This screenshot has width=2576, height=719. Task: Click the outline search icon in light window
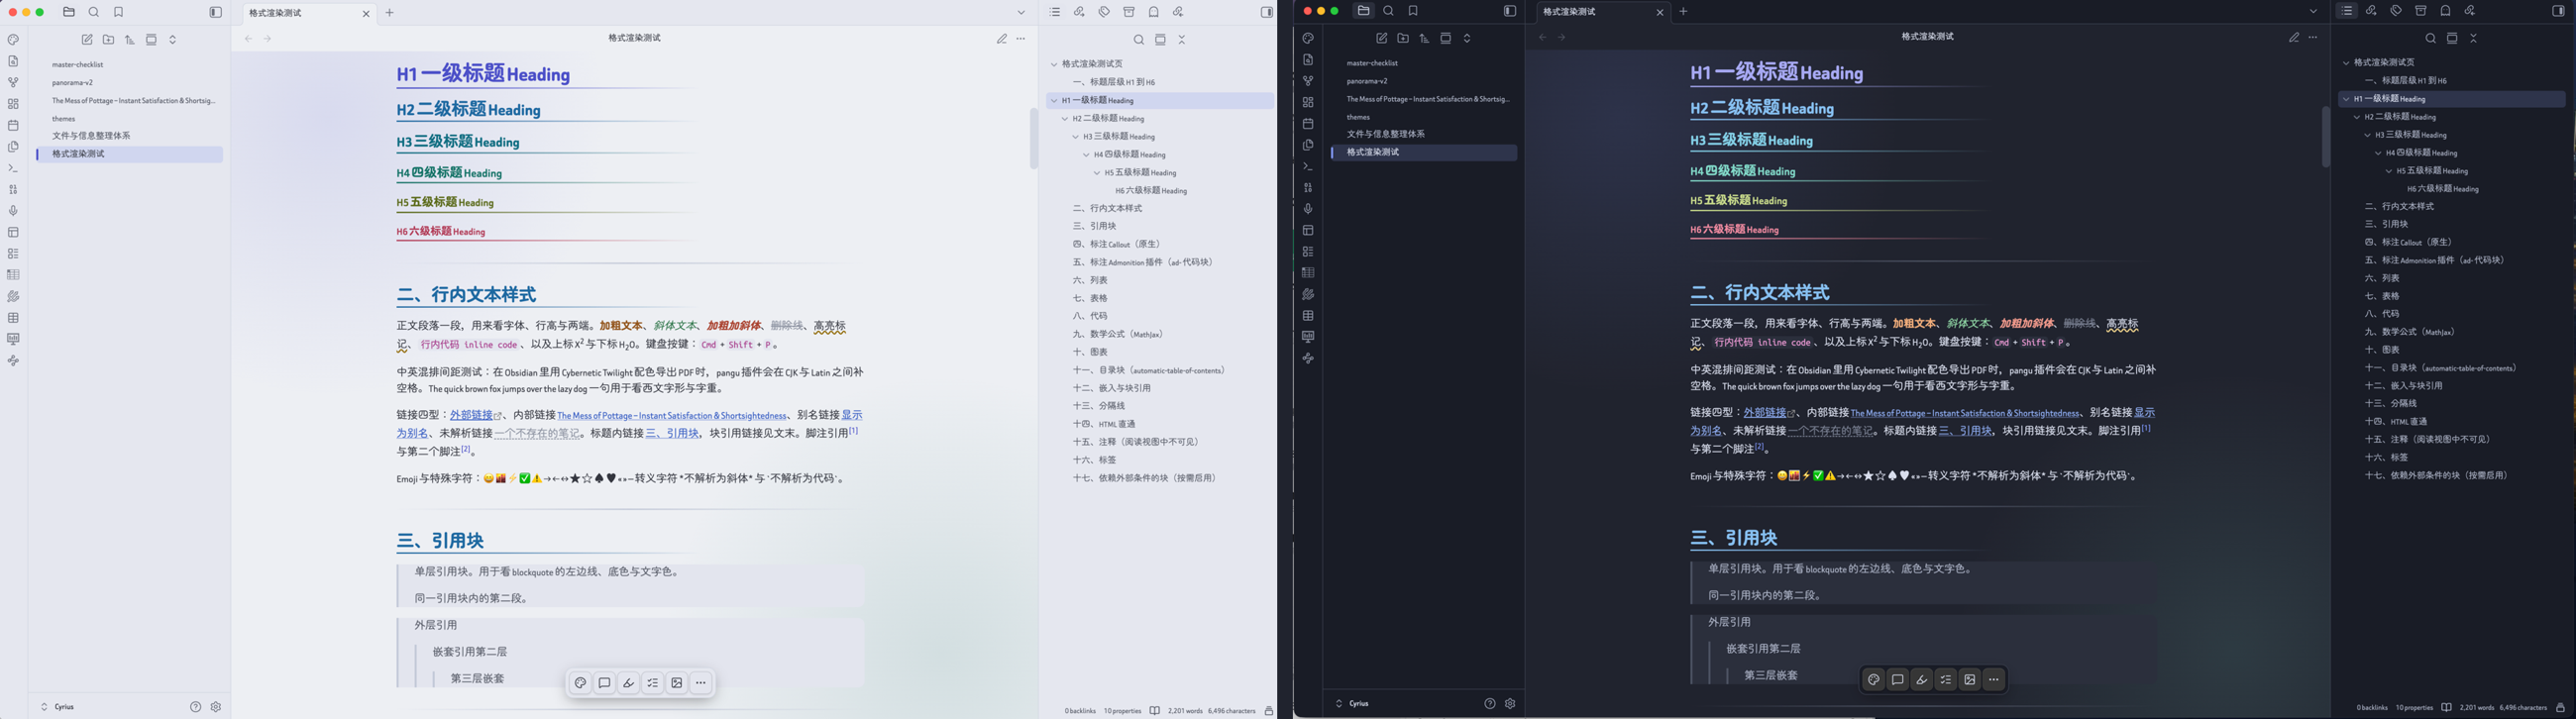1138,40
